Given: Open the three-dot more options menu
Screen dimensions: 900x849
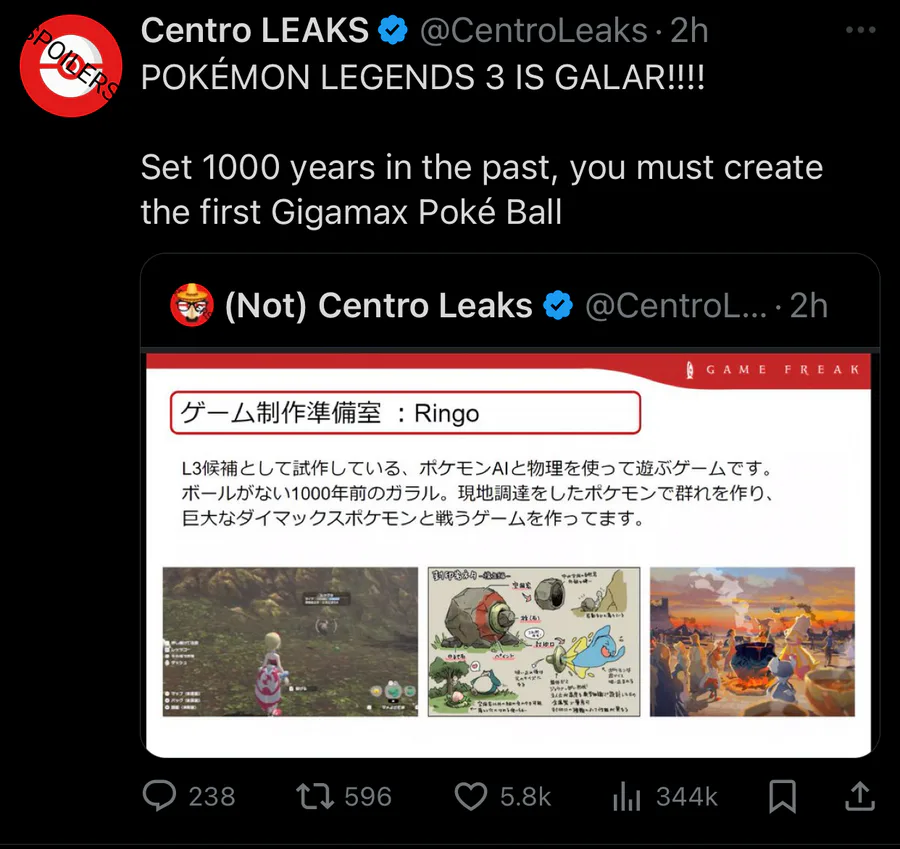Looking at the screenshot, I should [860, 31].
